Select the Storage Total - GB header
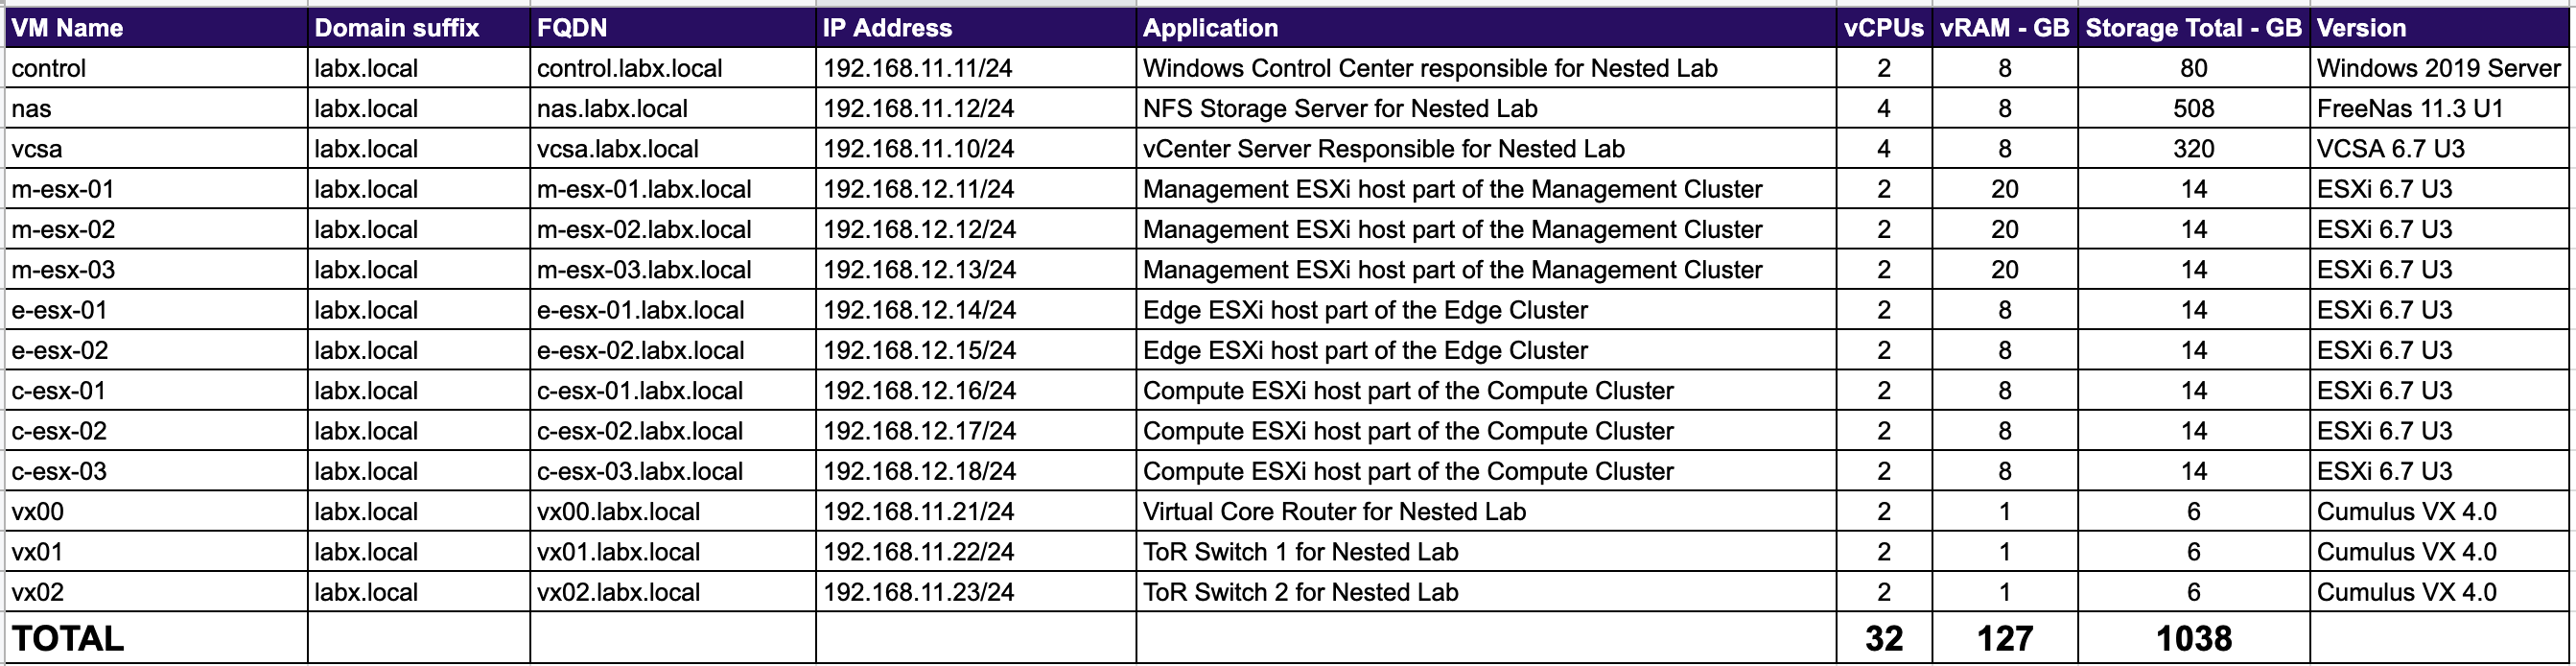The width and height of the screenshot is (2576, 666). click(2193, 28)
